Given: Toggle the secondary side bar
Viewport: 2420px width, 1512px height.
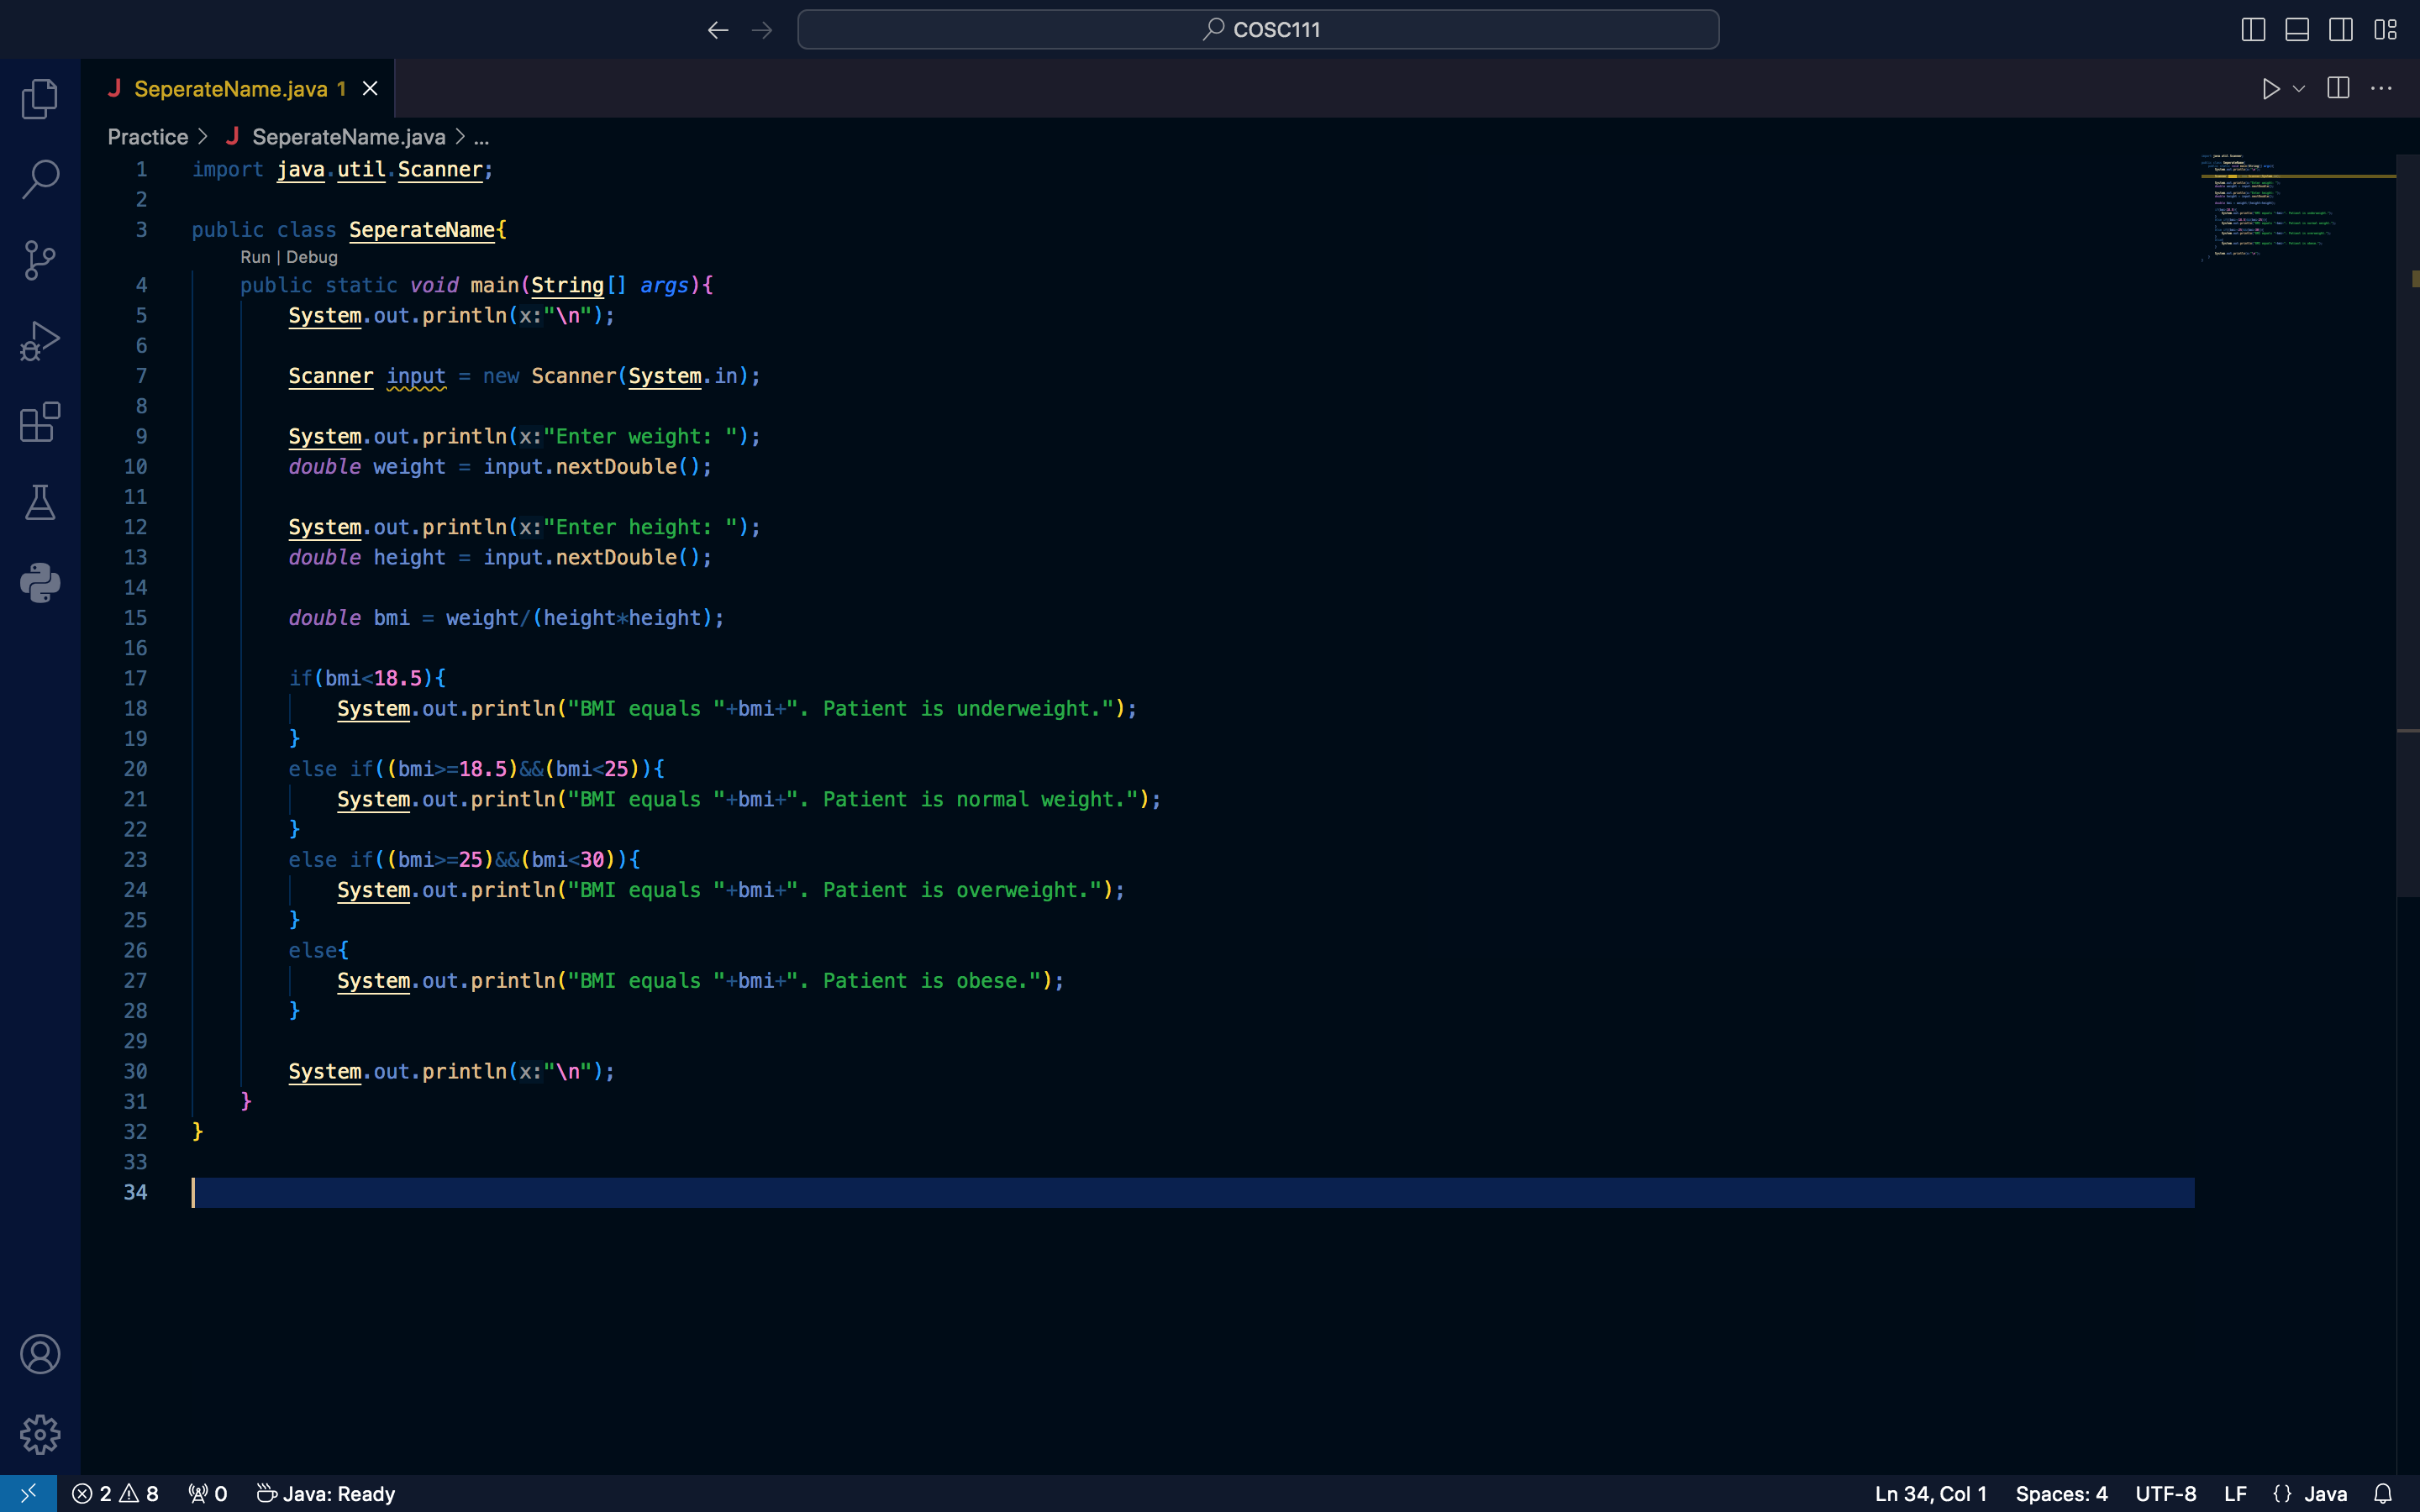Looking at the screenshot, I should (x=2341, y=30).
